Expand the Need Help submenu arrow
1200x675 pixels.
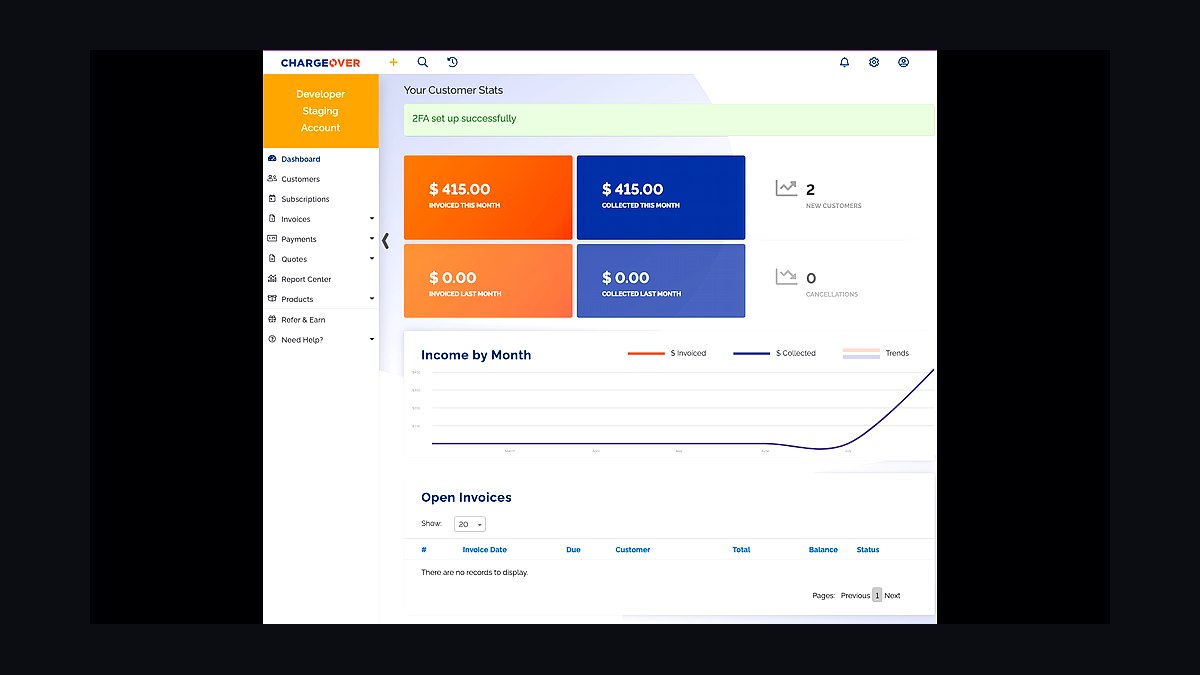(x=372, y=340)
